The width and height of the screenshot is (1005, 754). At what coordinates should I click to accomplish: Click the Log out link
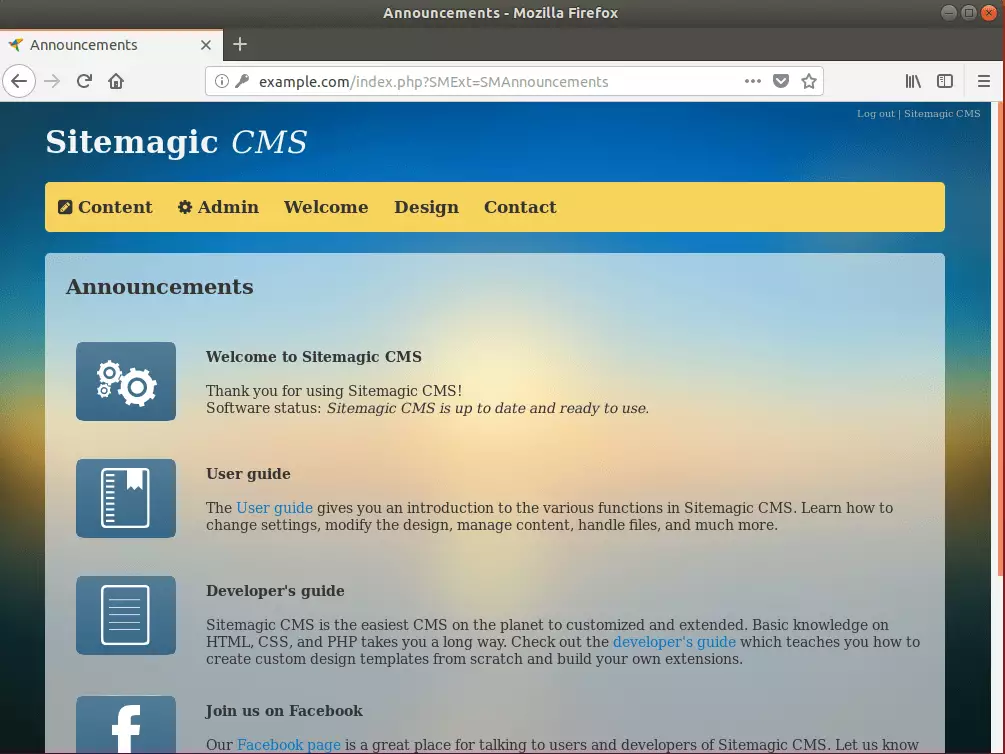[876, 113]
